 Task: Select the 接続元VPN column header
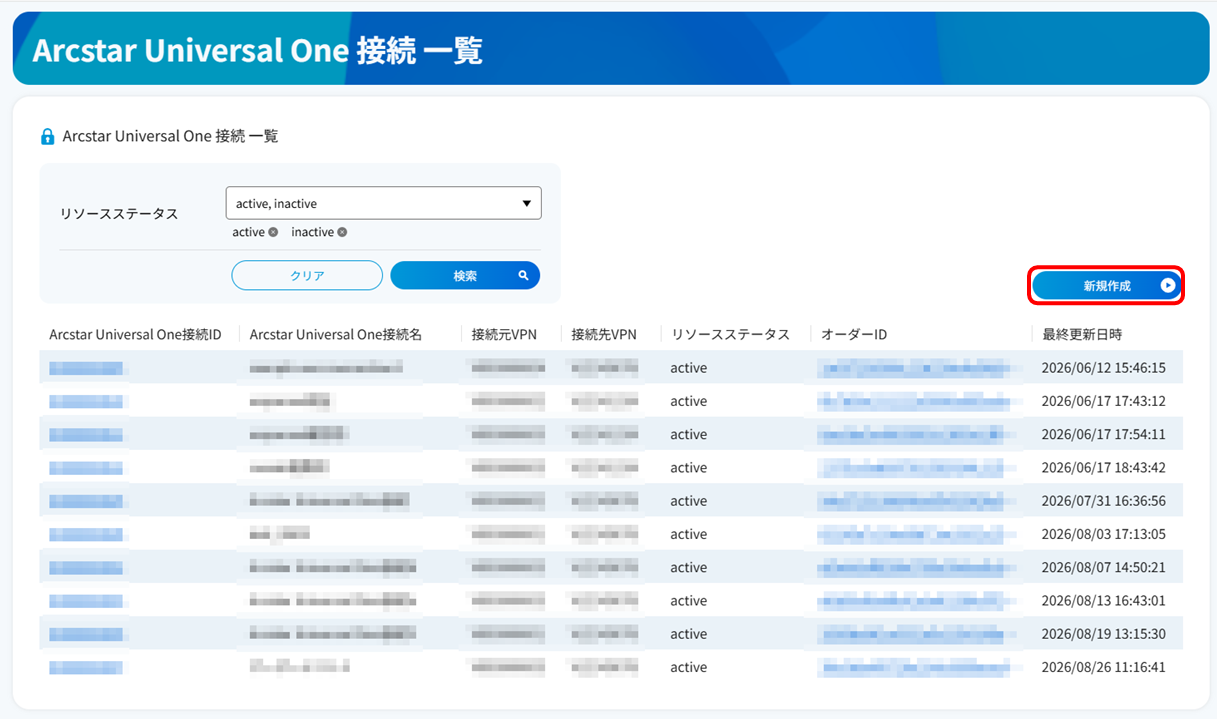(504, 334)
